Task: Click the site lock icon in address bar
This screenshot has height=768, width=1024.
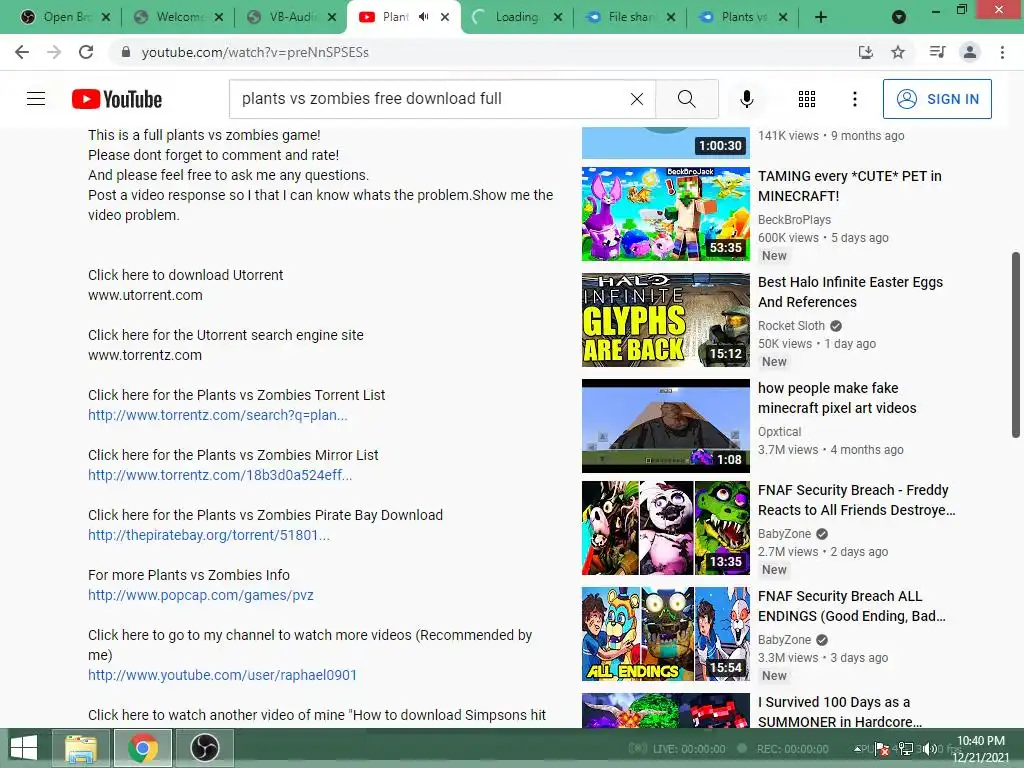Action: (x=126, y=52)
